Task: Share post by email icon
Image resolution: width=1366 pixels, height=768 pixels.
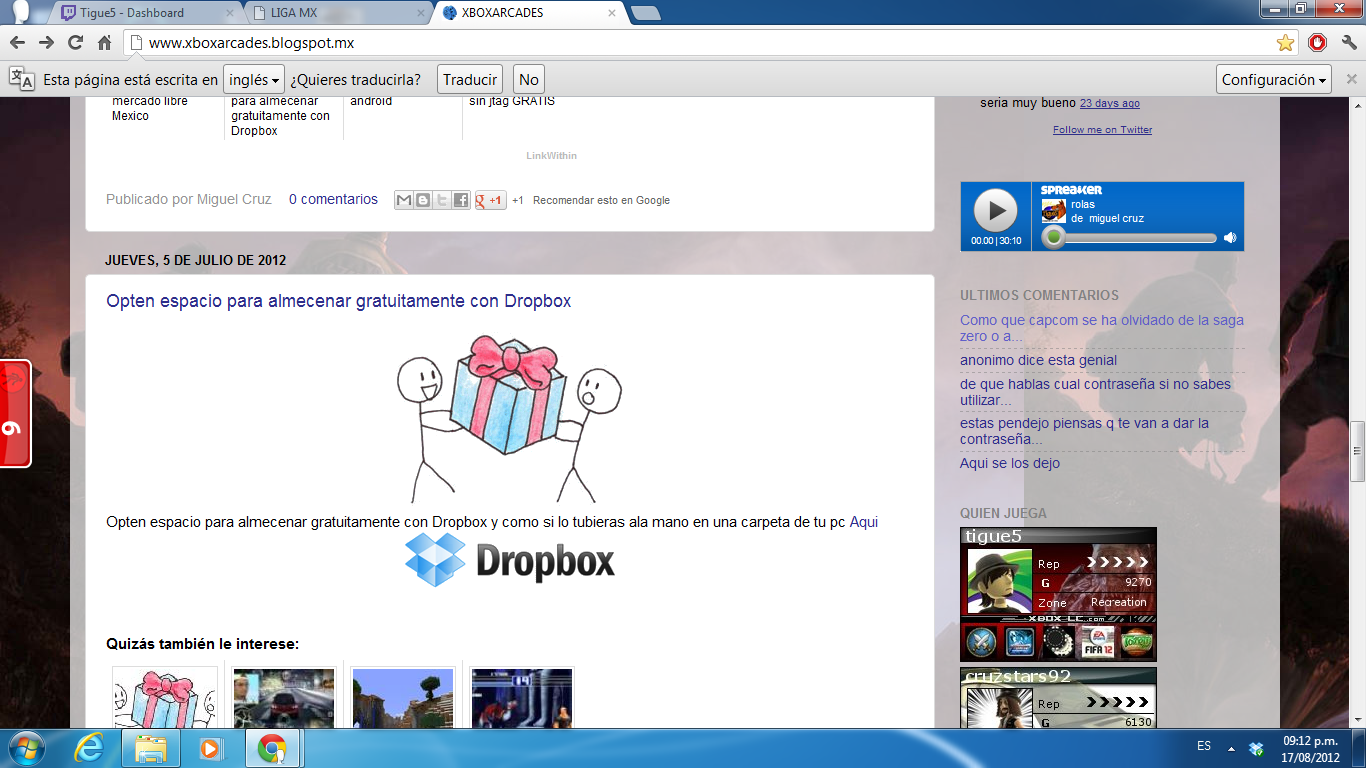Action: click(403, 200)
